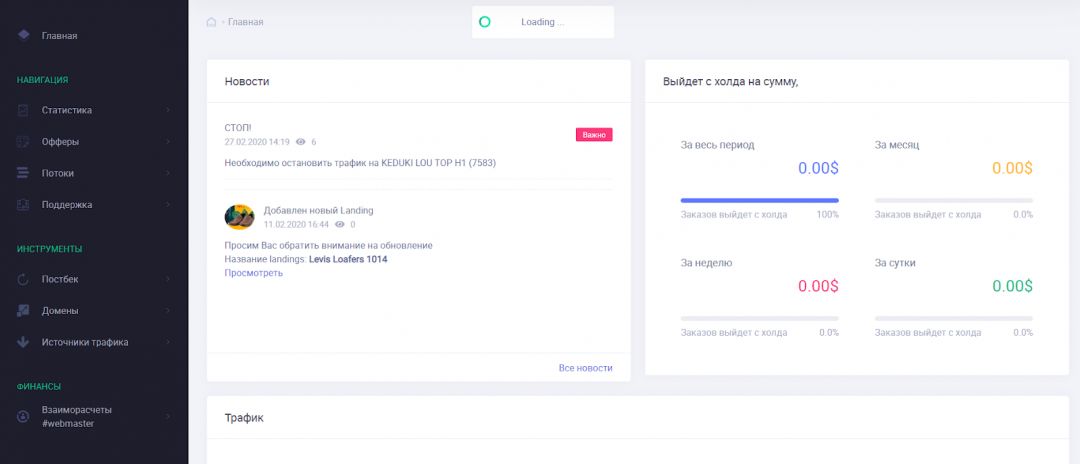Click the home breadcrumb icon
Viewport: 1080px width, 464px height.
tap(211, 22)
